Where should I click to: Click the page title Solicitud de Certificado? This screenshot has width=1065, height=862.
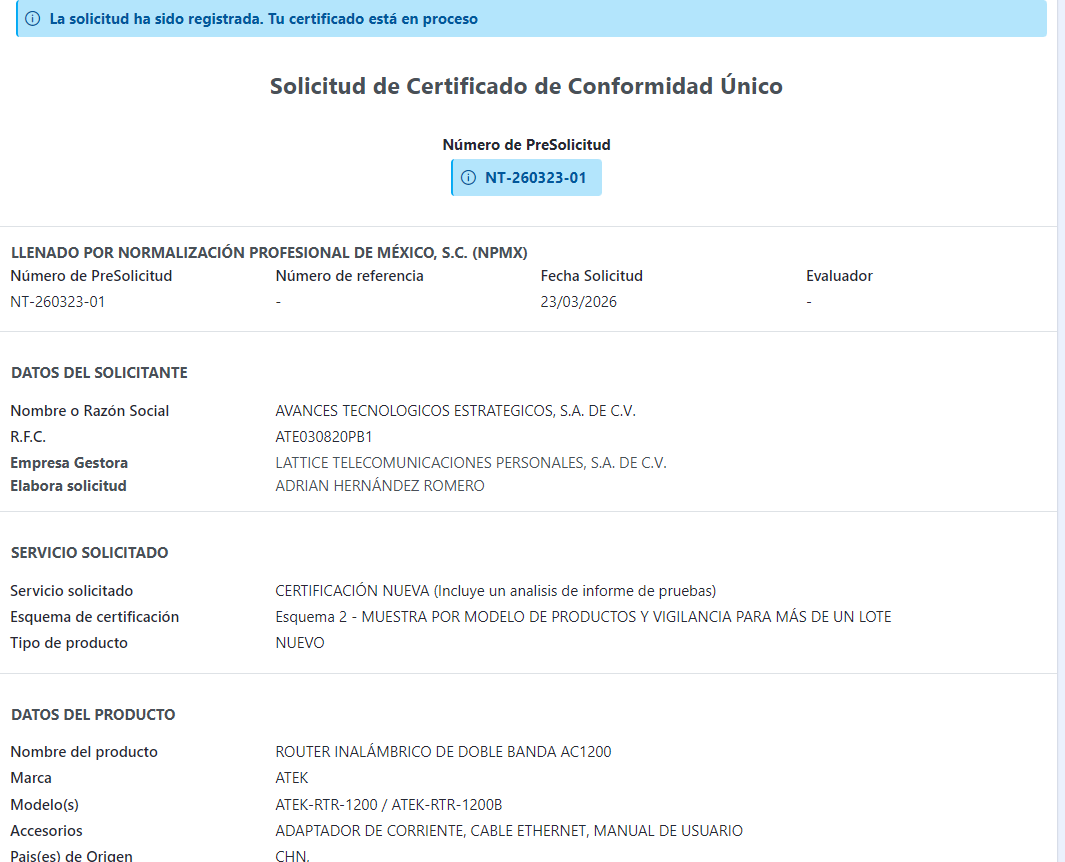[526, 86]
